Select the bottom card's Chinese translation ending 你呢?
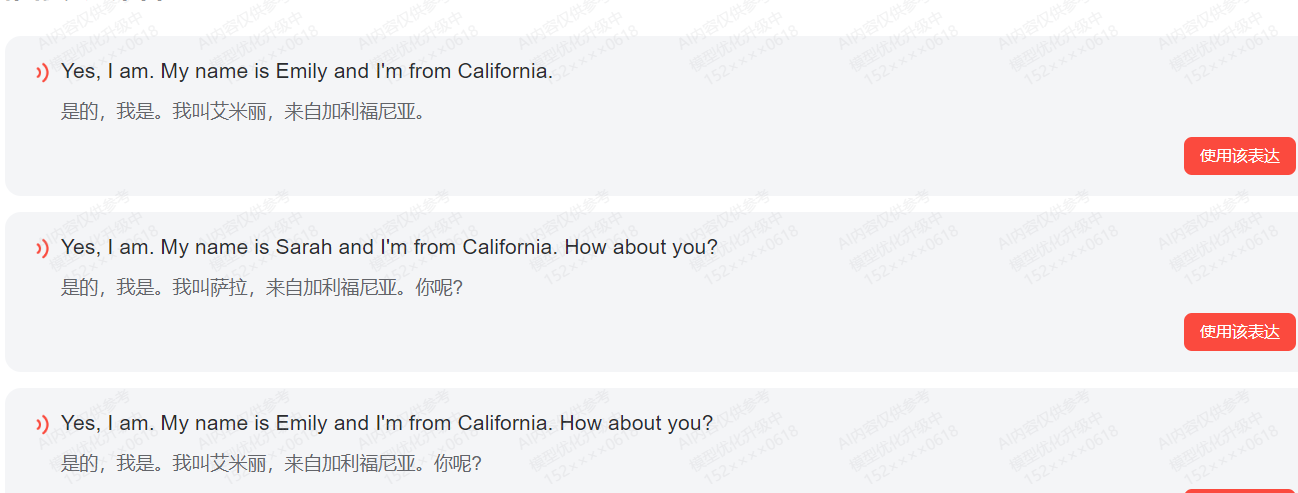The width and height of the screenshot is (1298, 493). tap(271, 464)
